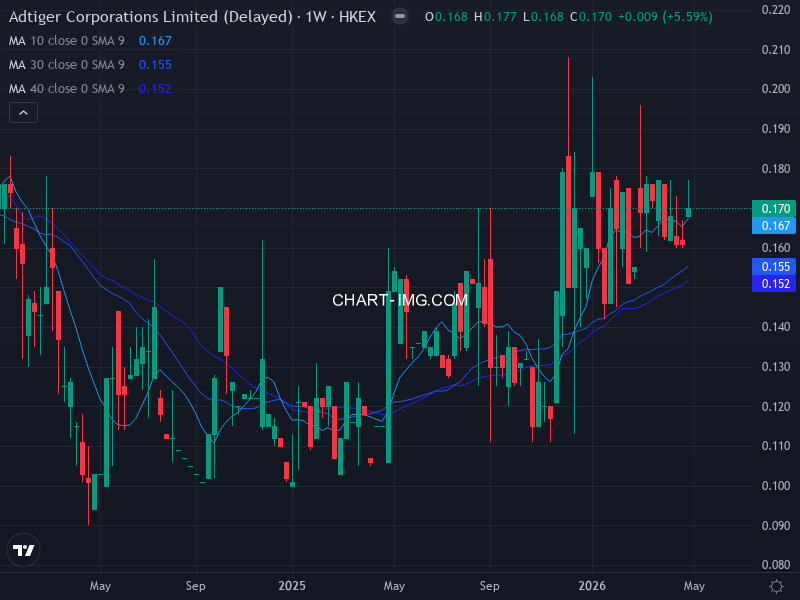The height and width of the screenshot is (600, 800).
Task: Click the market status pill icon beside HKEX
Action: 400,17
